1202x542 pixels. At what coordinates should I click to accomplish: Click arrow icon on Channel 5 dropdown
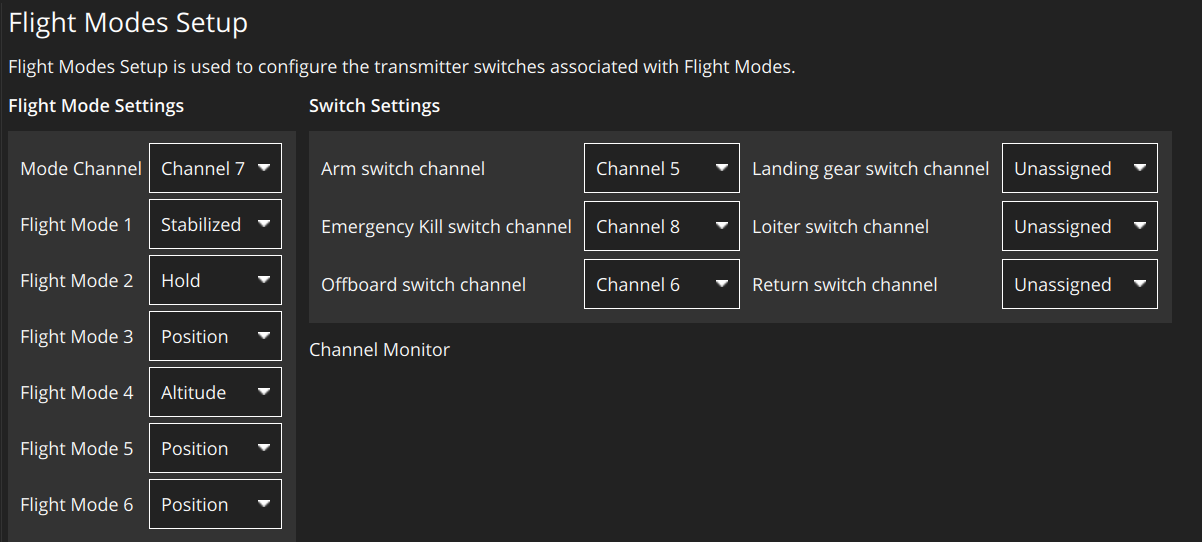722,168
